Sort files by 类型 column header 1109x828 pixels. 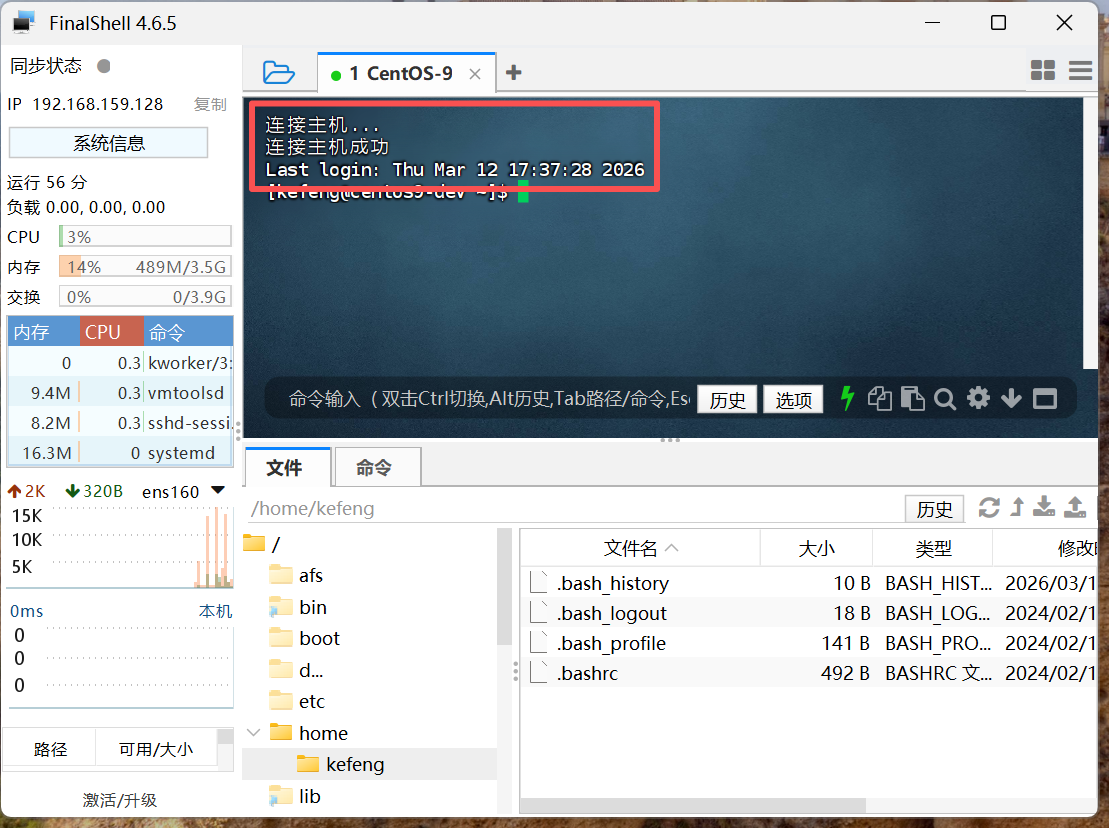[933, 548]
